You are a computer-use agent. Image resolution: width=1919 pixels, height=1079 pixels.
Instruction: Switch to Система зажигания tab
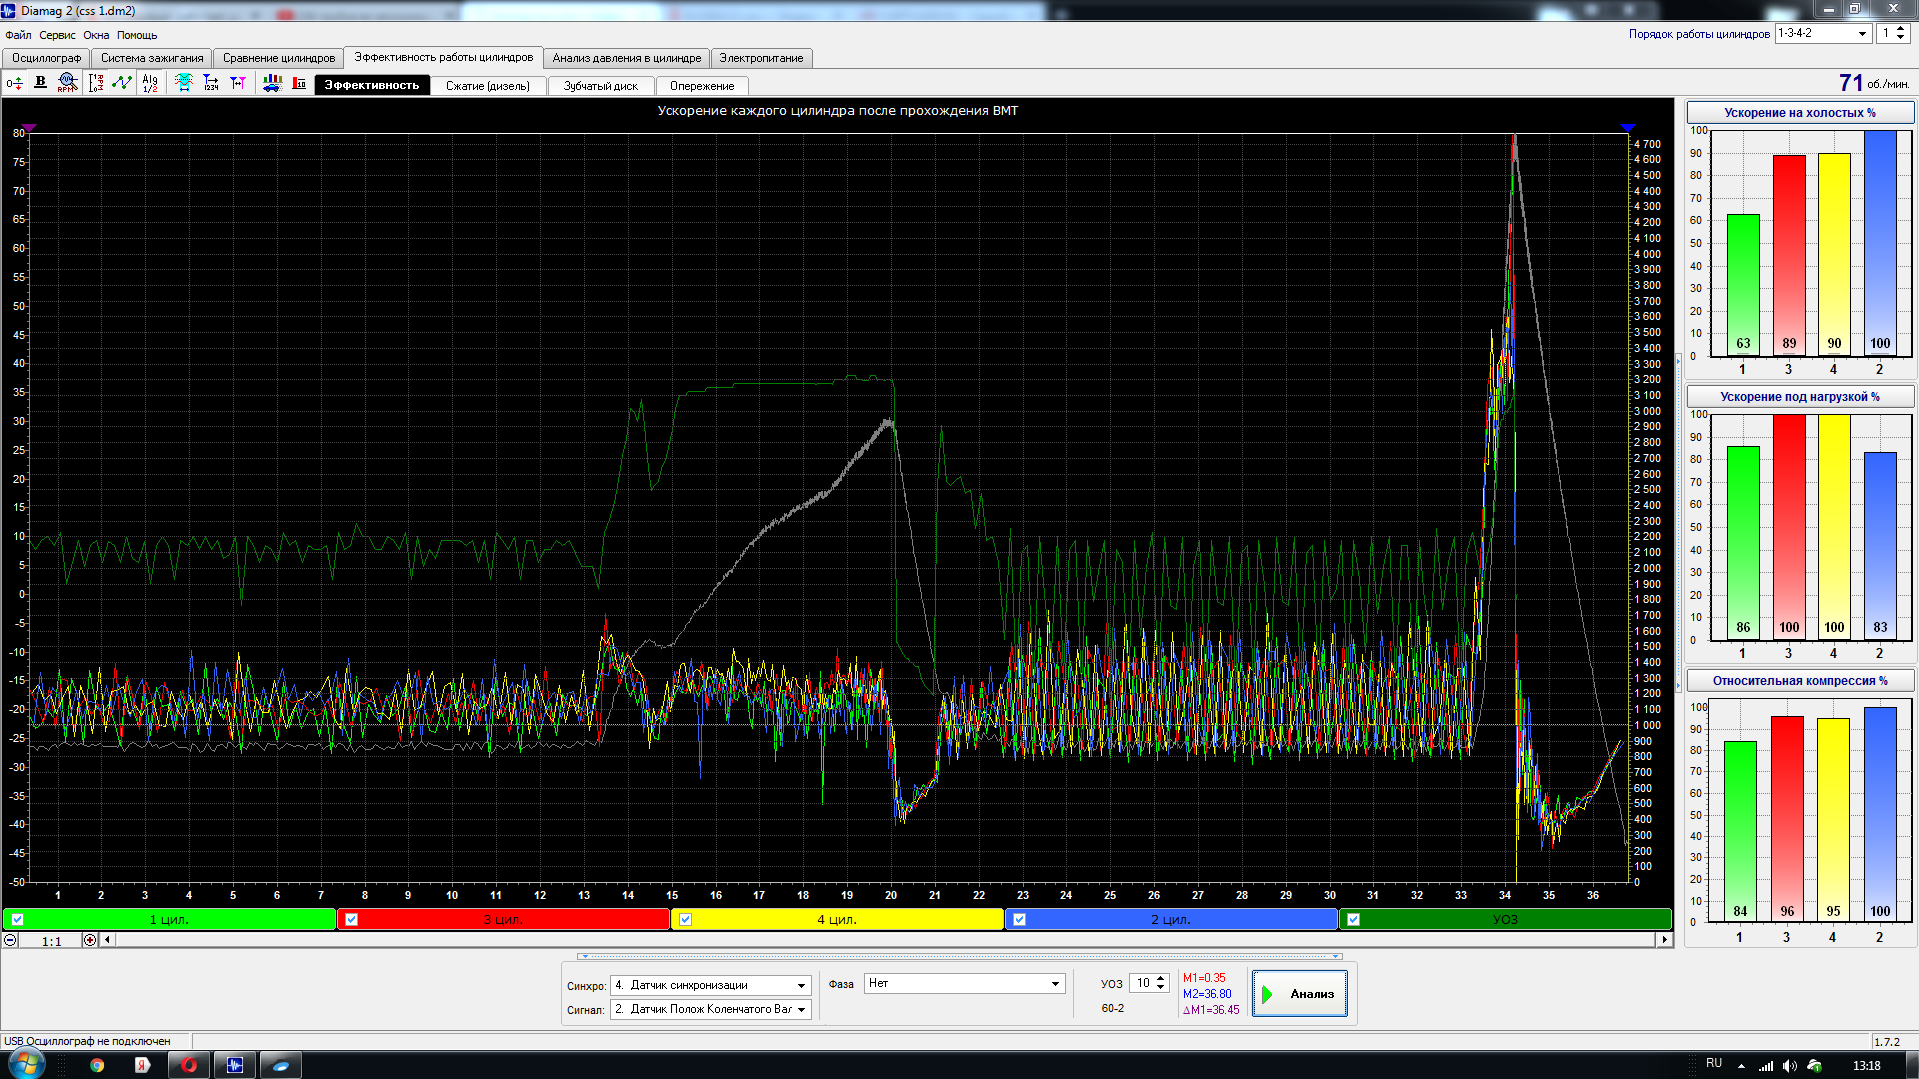[x=152, y=58]
